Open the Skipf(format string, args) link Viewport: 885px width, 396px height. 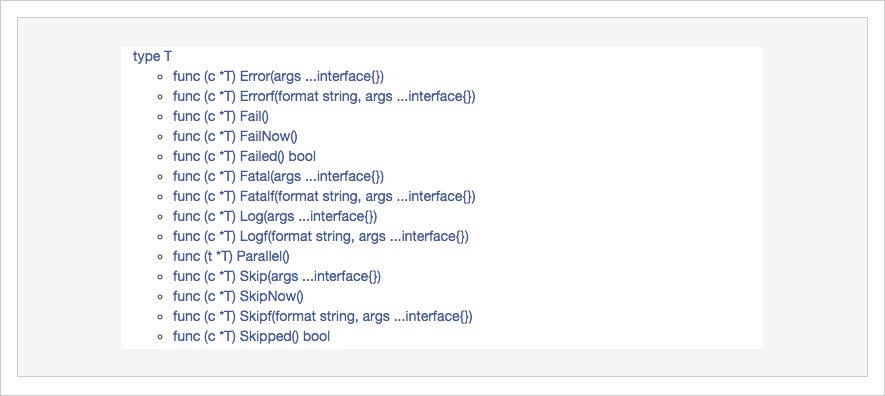click(322, 316)
